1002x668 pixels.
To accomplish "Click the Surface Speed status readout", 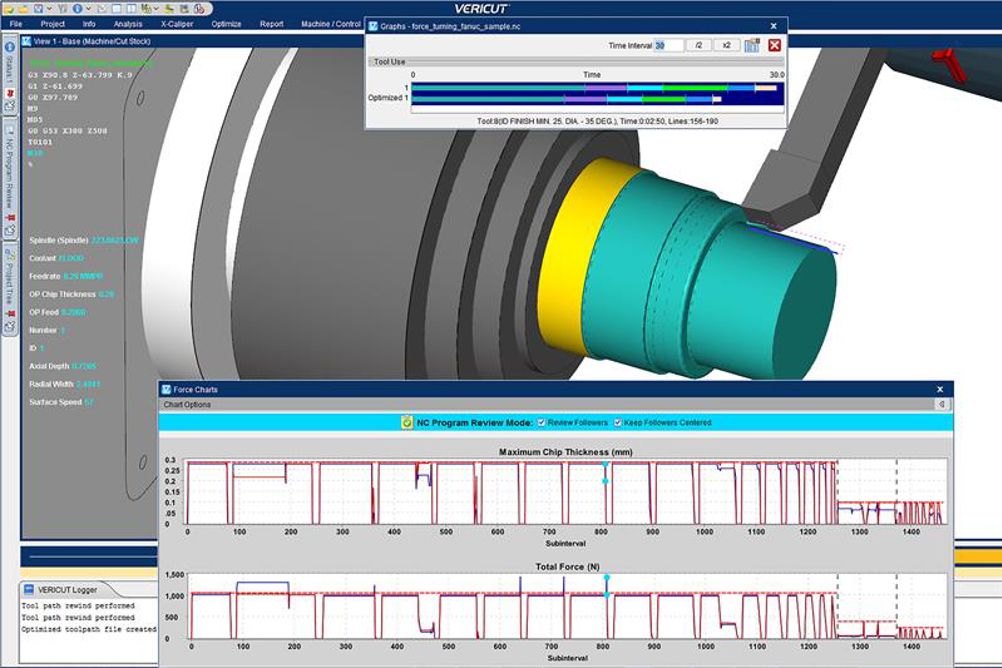I will pos(61,402).
